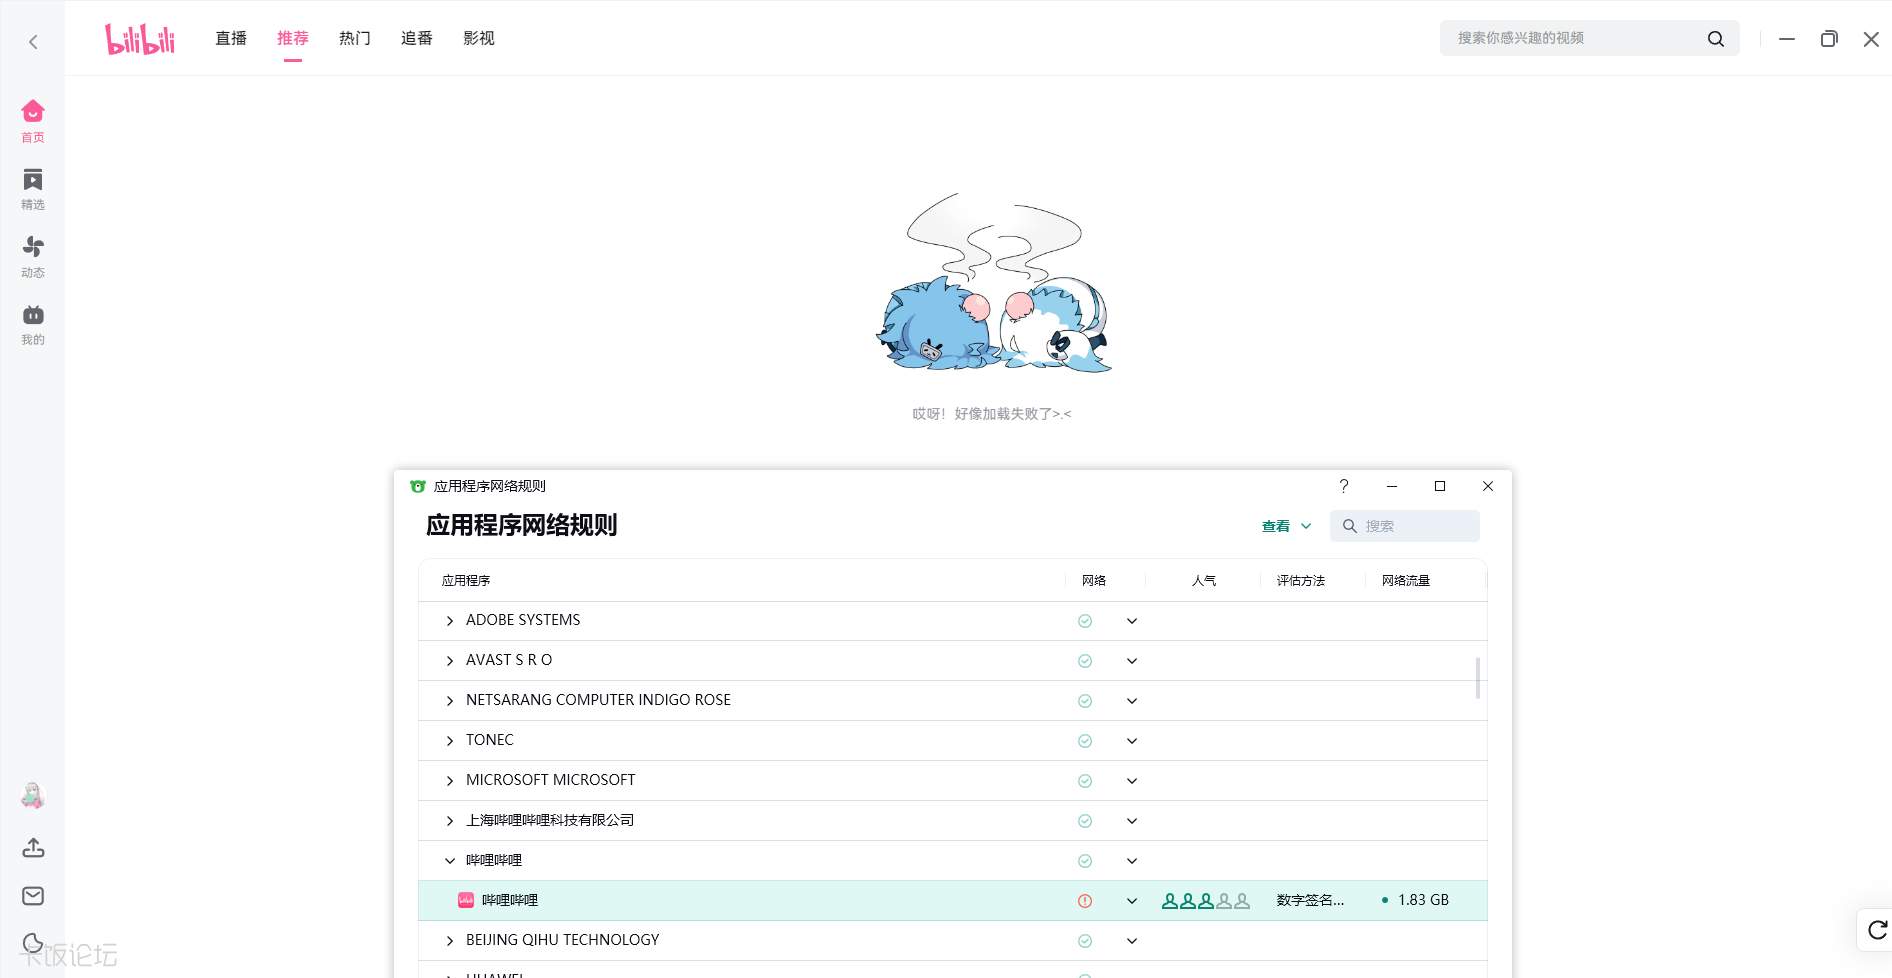Image resolution: width=1892 pixels, height=978 pixels.
Task: Expand the ADOBE SYSTEMS group
Action: coord(450,621)
